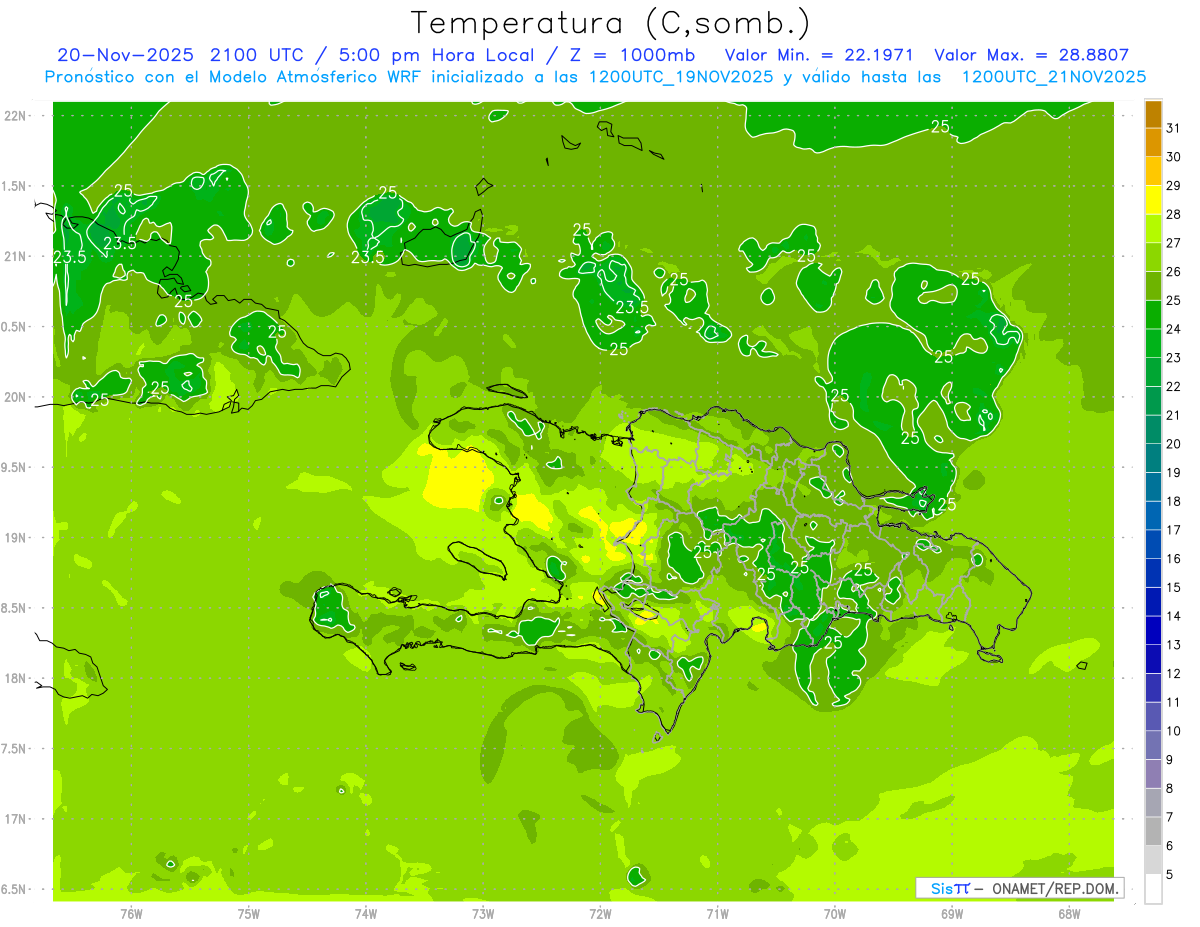This screenshot has height=927, width=1200.
Task: Click the color scale label "28"
Action: click(1173, 214)
